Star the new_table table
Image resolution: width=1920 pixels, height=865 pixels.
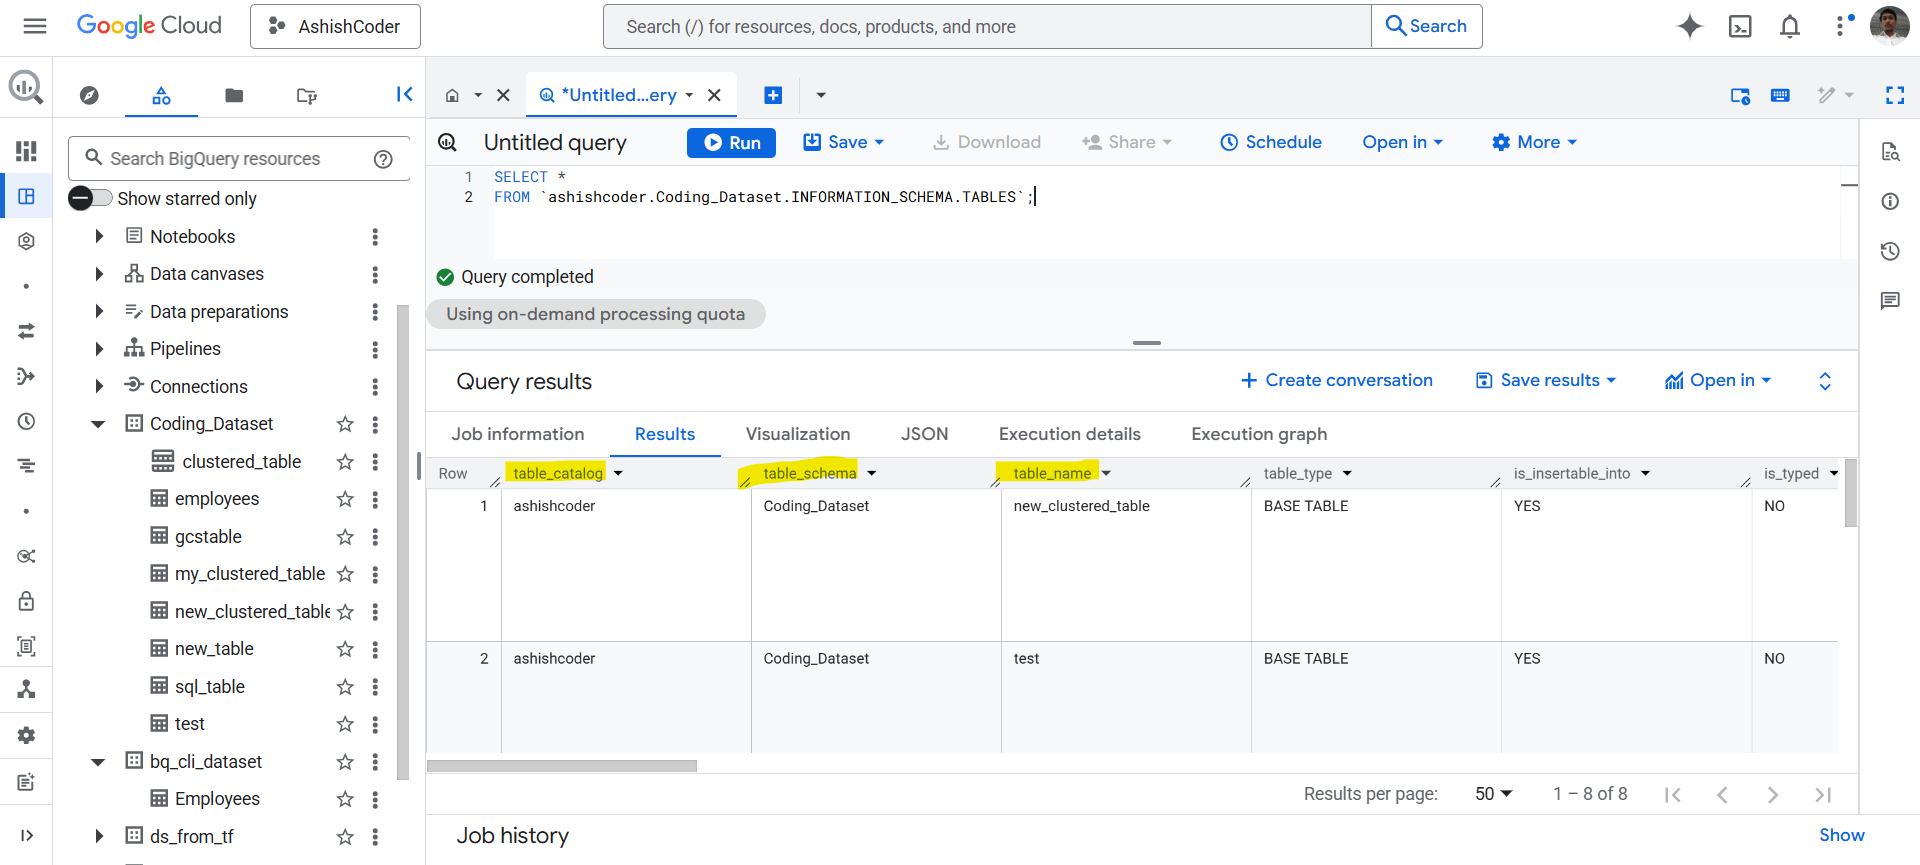[345, 649]
